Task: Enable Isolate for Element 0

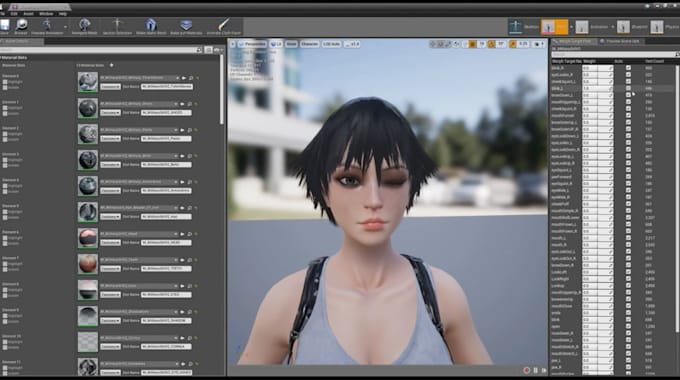Action: (5, 87)
